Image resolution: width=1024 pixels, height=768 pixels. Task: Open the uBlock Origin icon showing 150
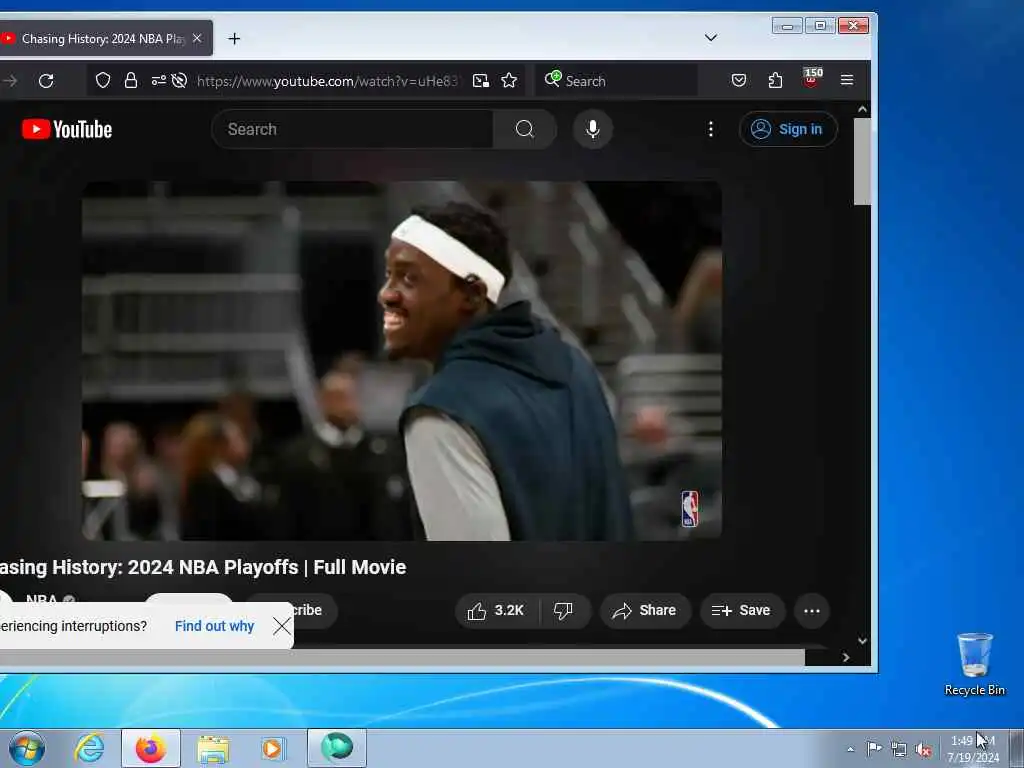point(812,78)
